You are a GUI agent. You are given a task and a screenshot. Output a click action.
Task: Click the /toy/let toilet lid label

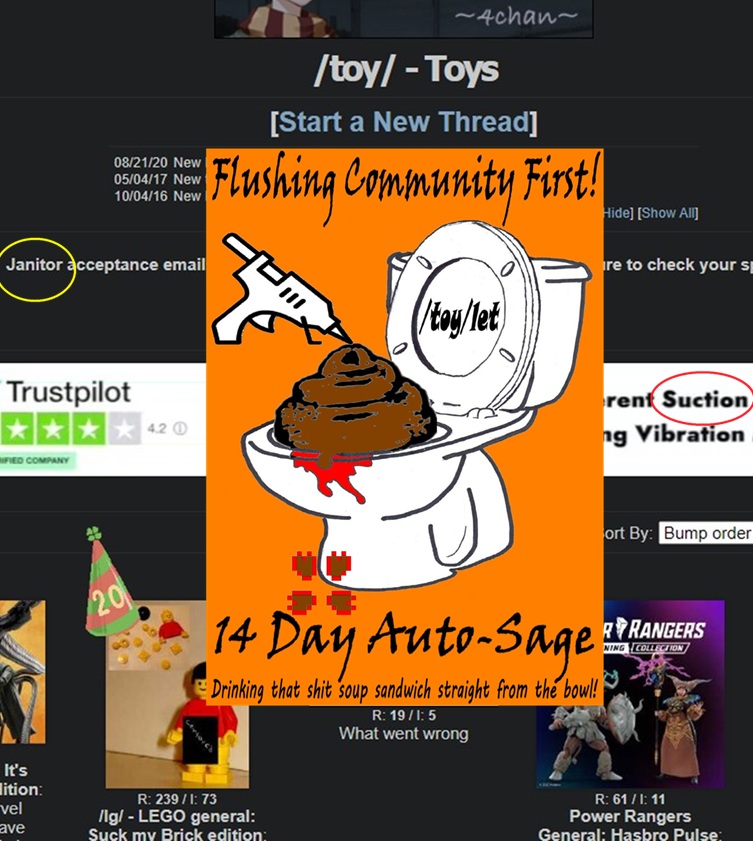click(460, 319)
